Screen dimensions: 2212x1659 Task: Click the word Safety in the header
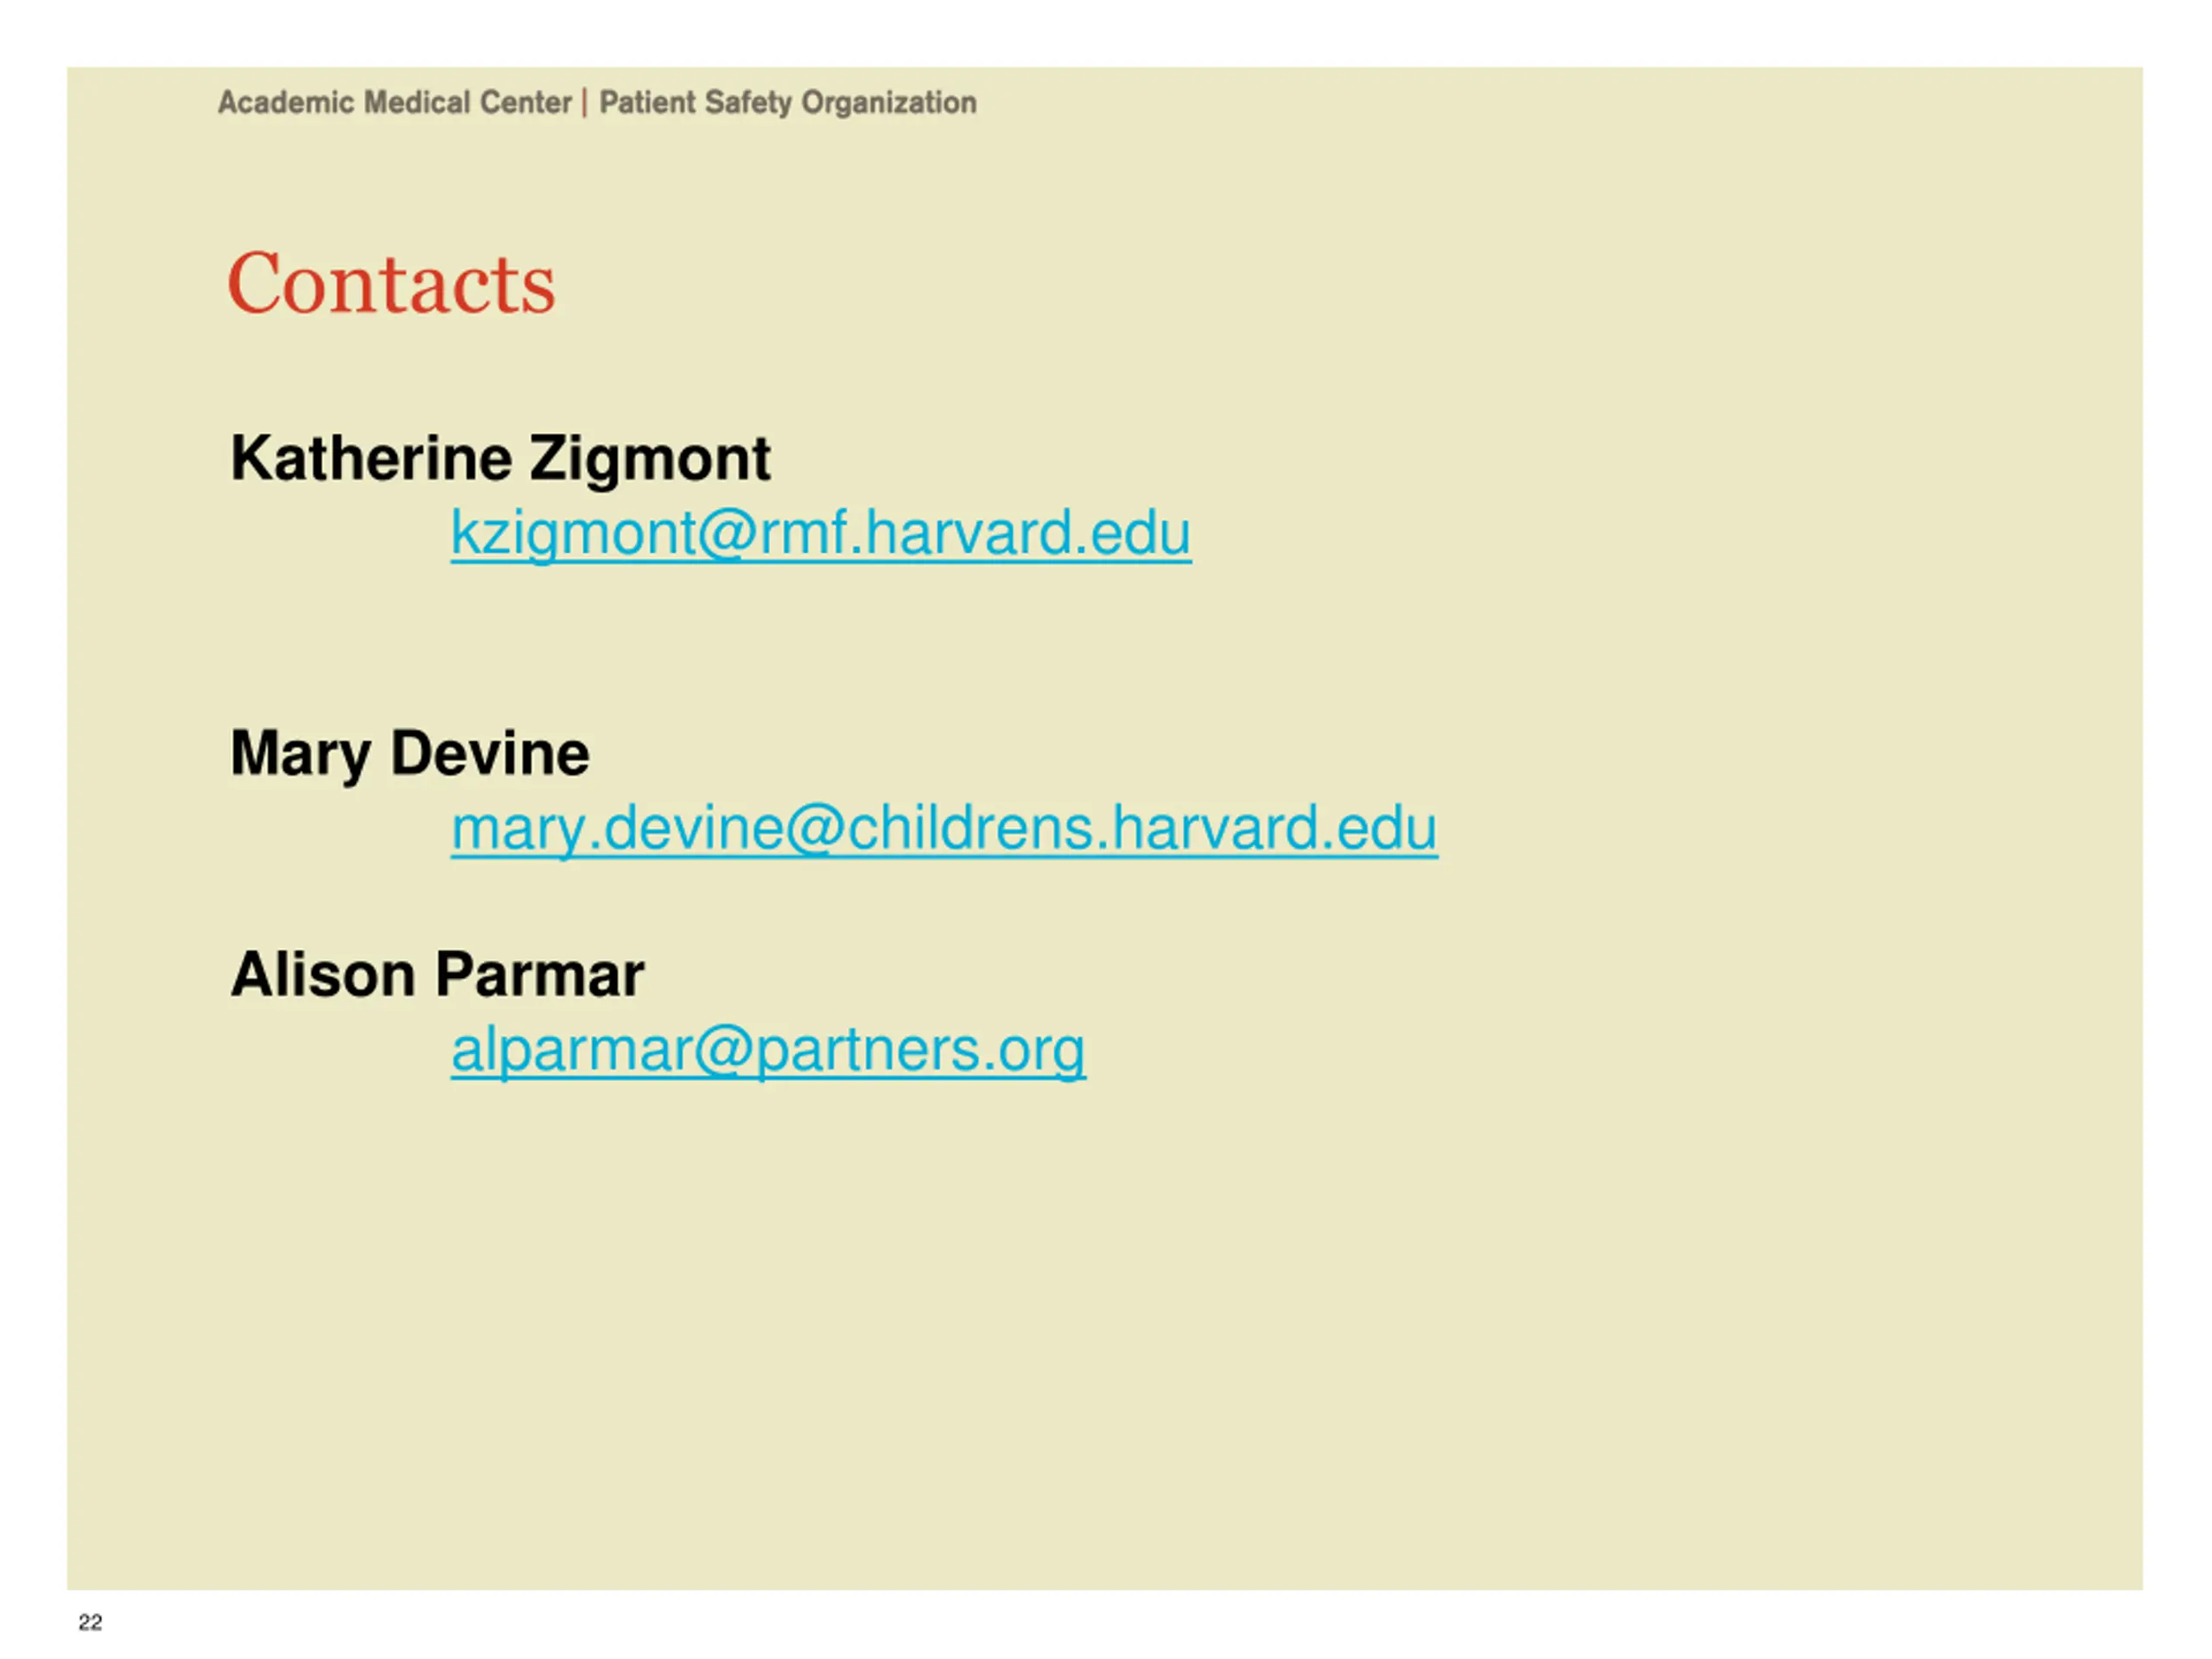[748, 103]
